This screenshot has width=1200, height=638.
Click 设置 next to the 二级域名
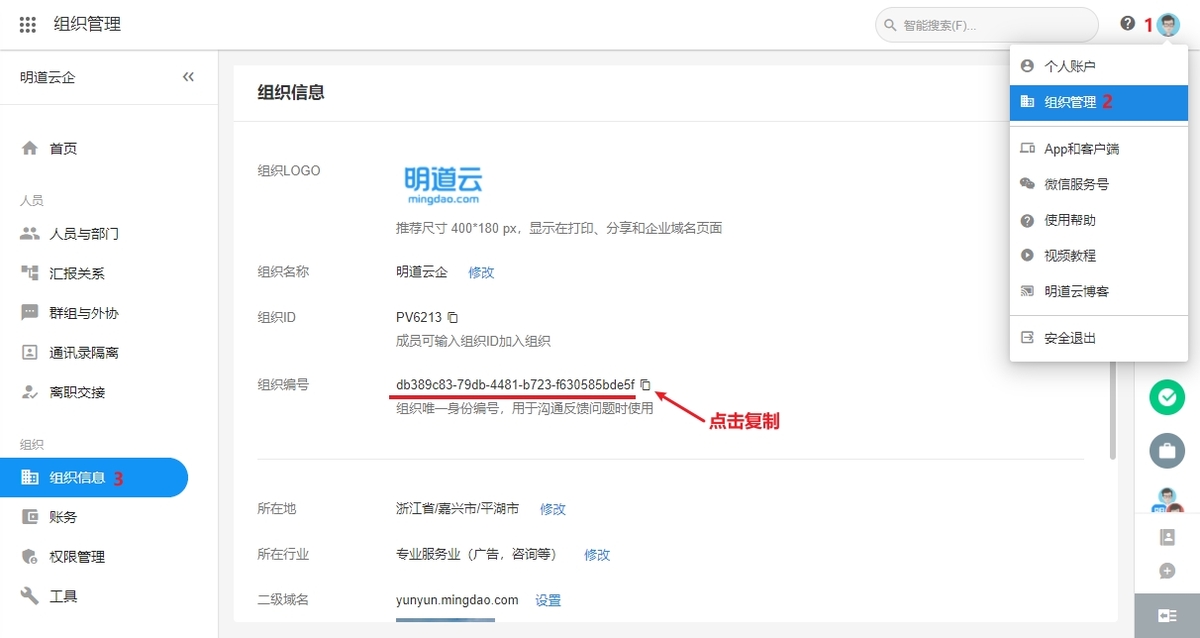point(548,601)
